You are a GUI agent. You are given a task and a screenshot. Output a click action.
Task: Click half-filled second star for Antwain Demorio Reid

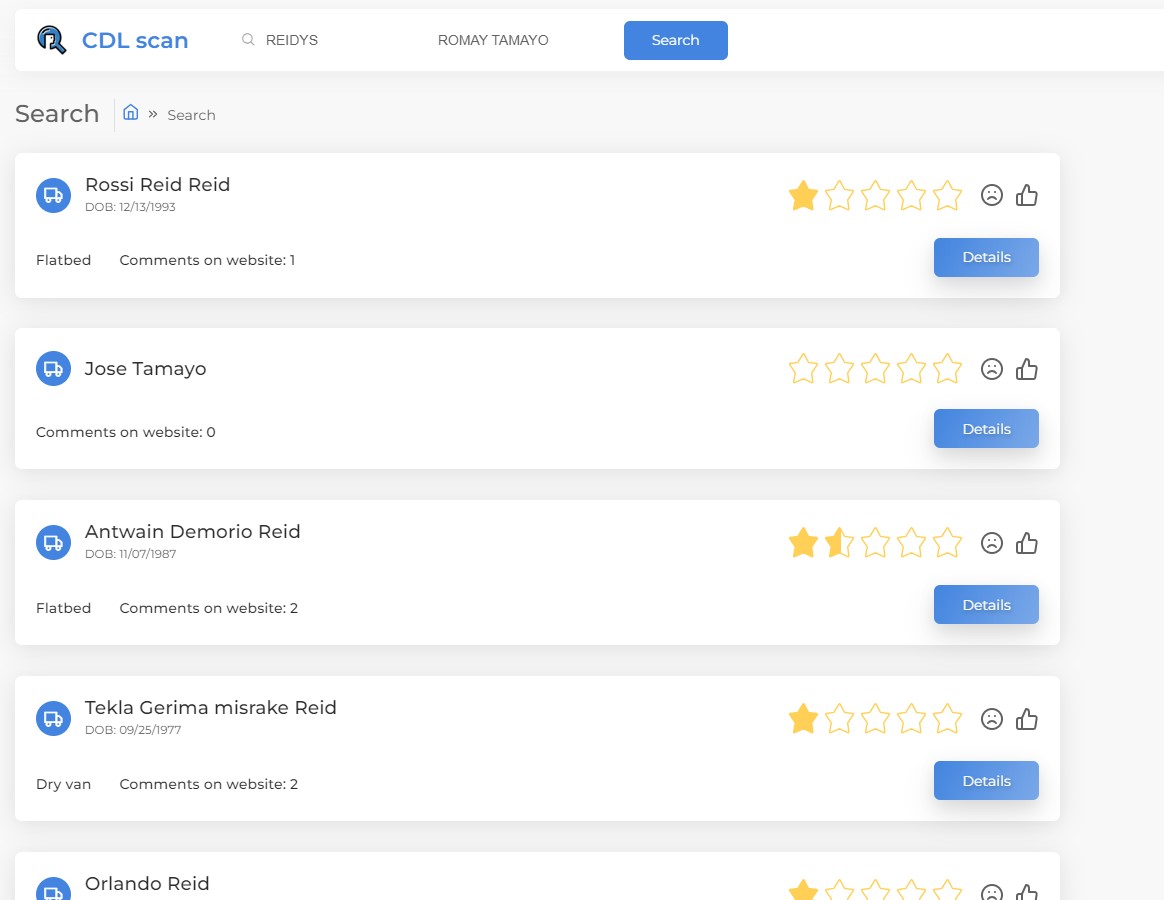tap(840, 543)
